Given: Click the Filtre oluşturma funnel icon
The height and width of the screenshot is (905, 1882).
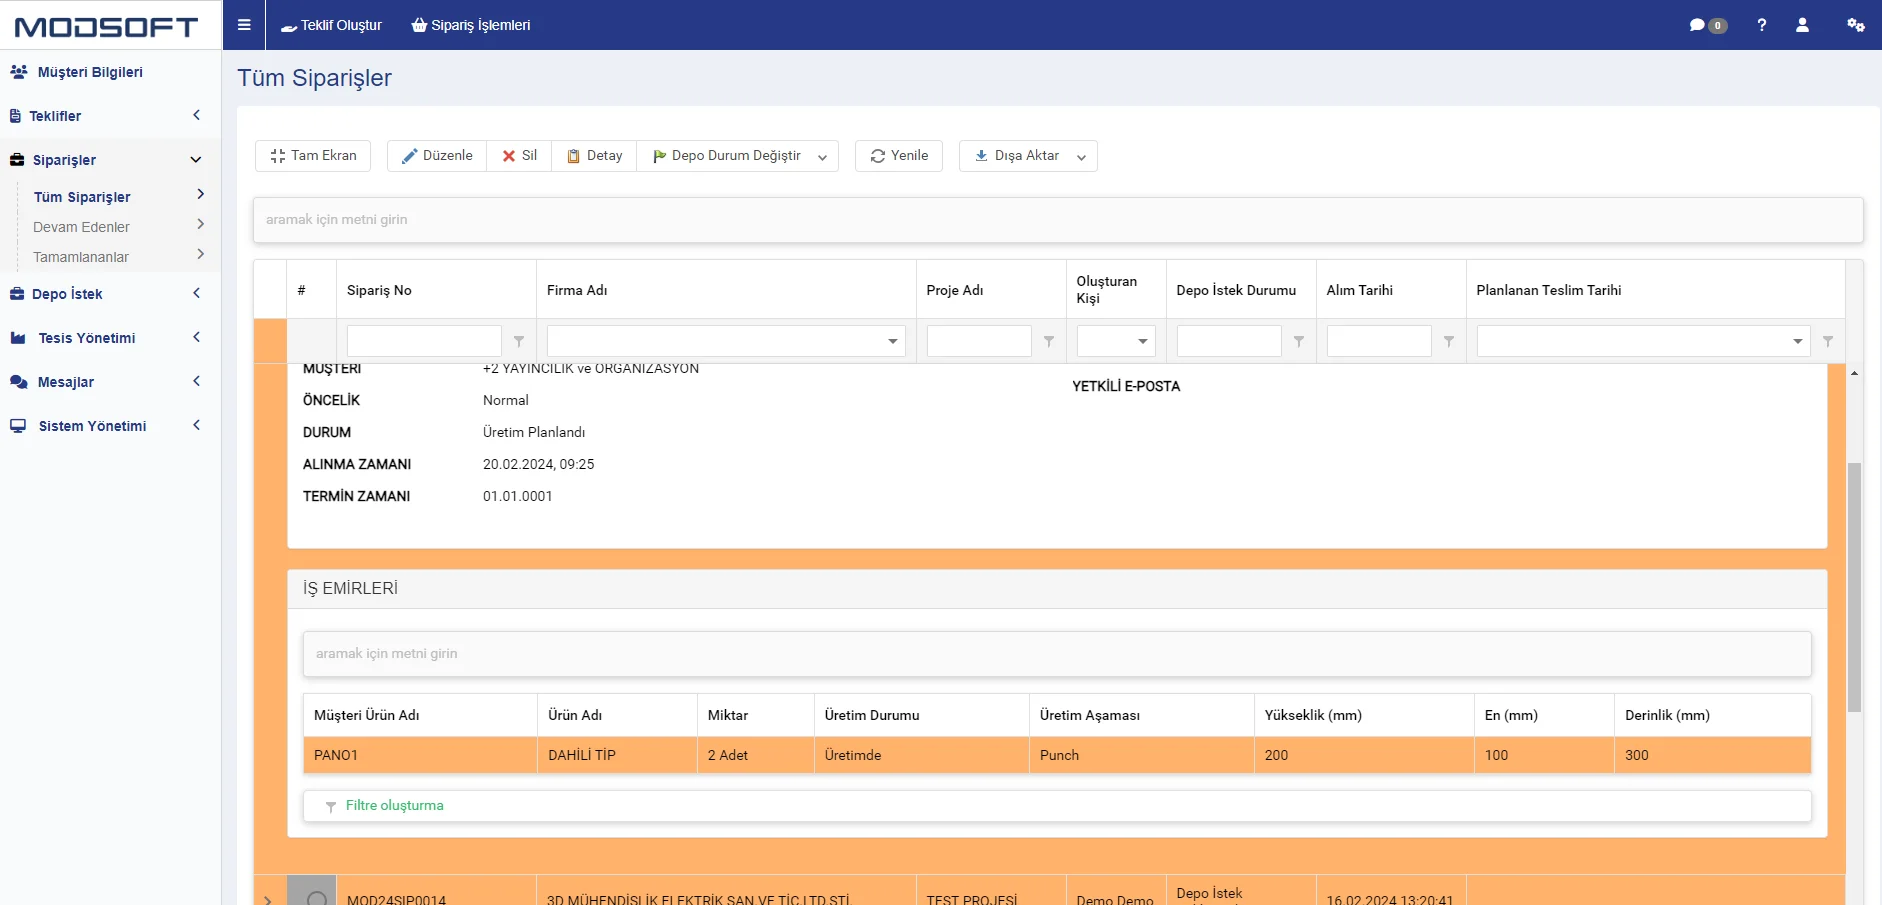Looking at the screenshot, I should click(331, 806).
